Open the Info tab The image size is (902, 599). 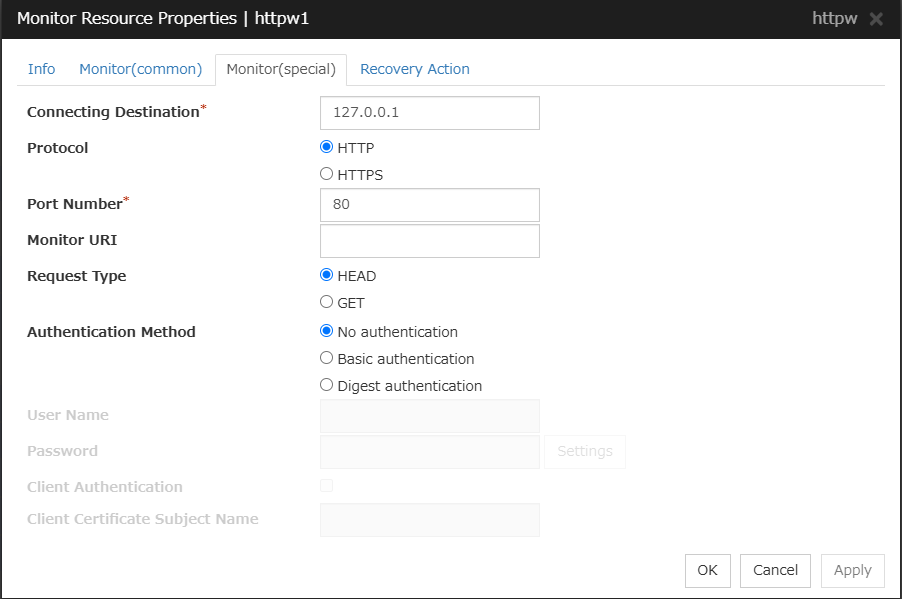[41, 69]
